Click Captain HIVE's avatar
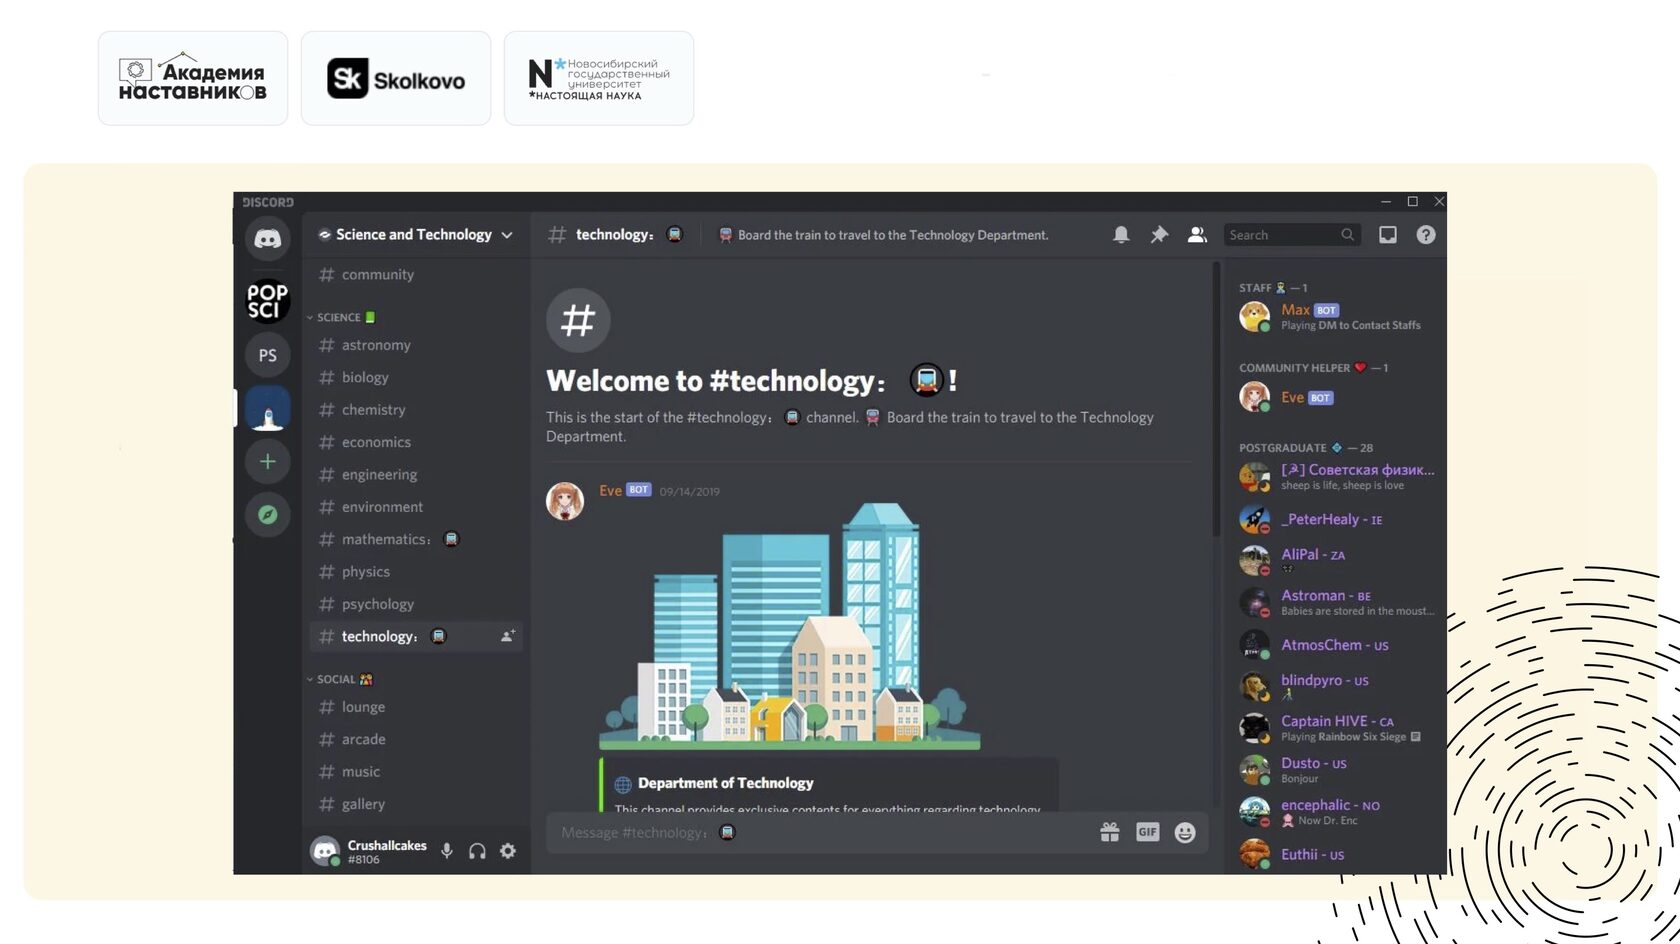This screenshot has height=944, width=1680. point(1254,727)
